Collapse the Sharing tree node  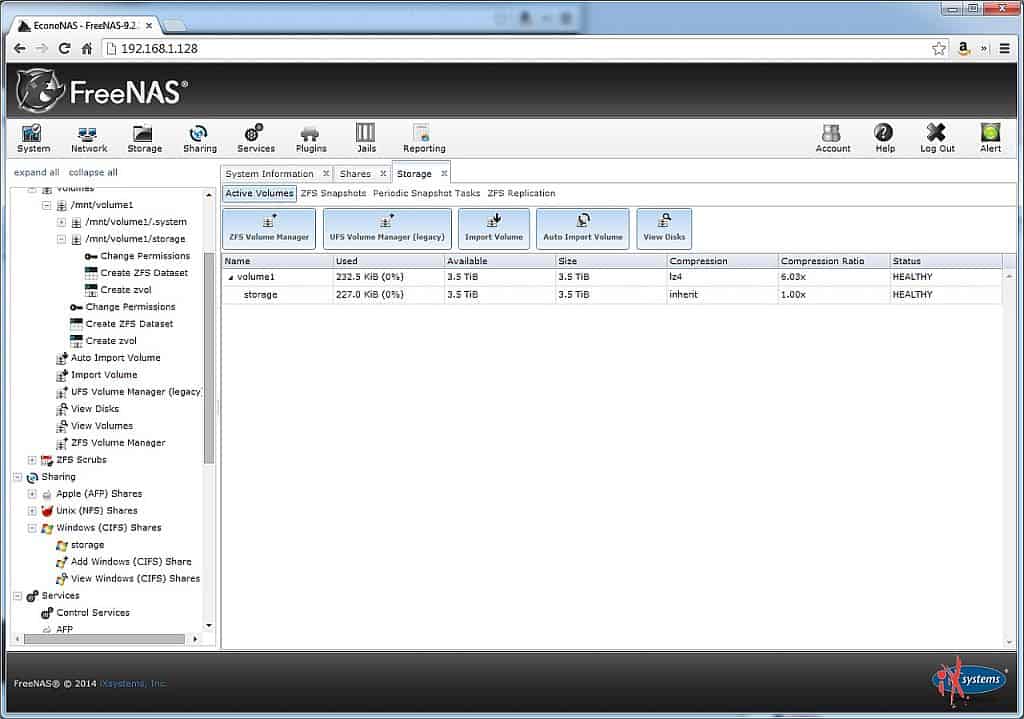click(18, 477)
